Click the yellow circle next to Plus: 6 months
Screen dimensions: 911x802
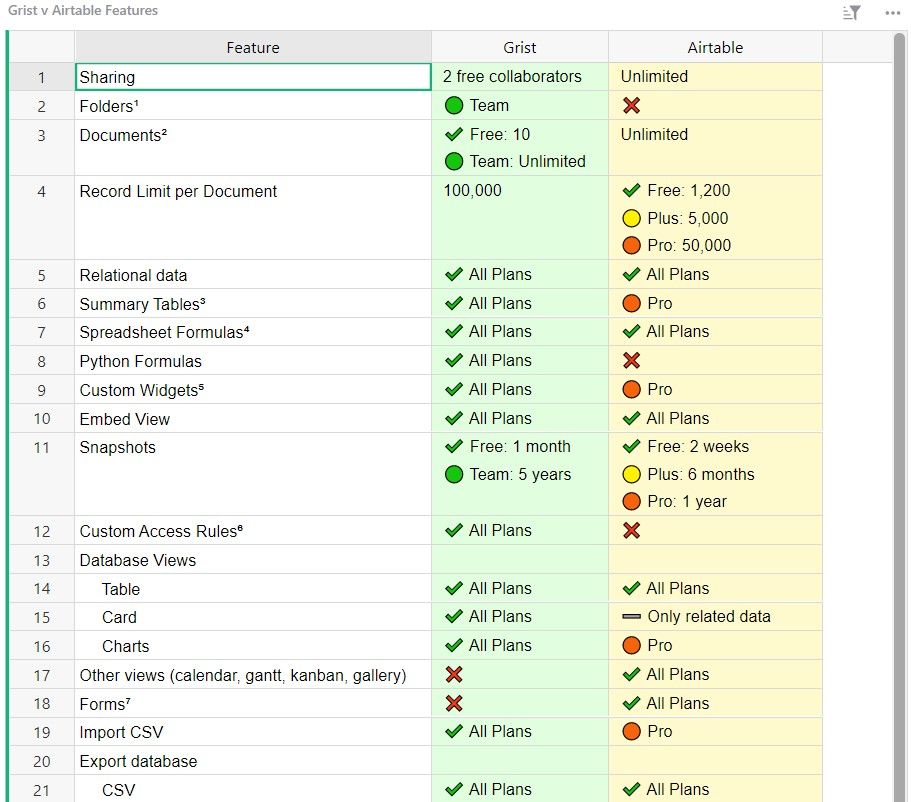(631, 474)
